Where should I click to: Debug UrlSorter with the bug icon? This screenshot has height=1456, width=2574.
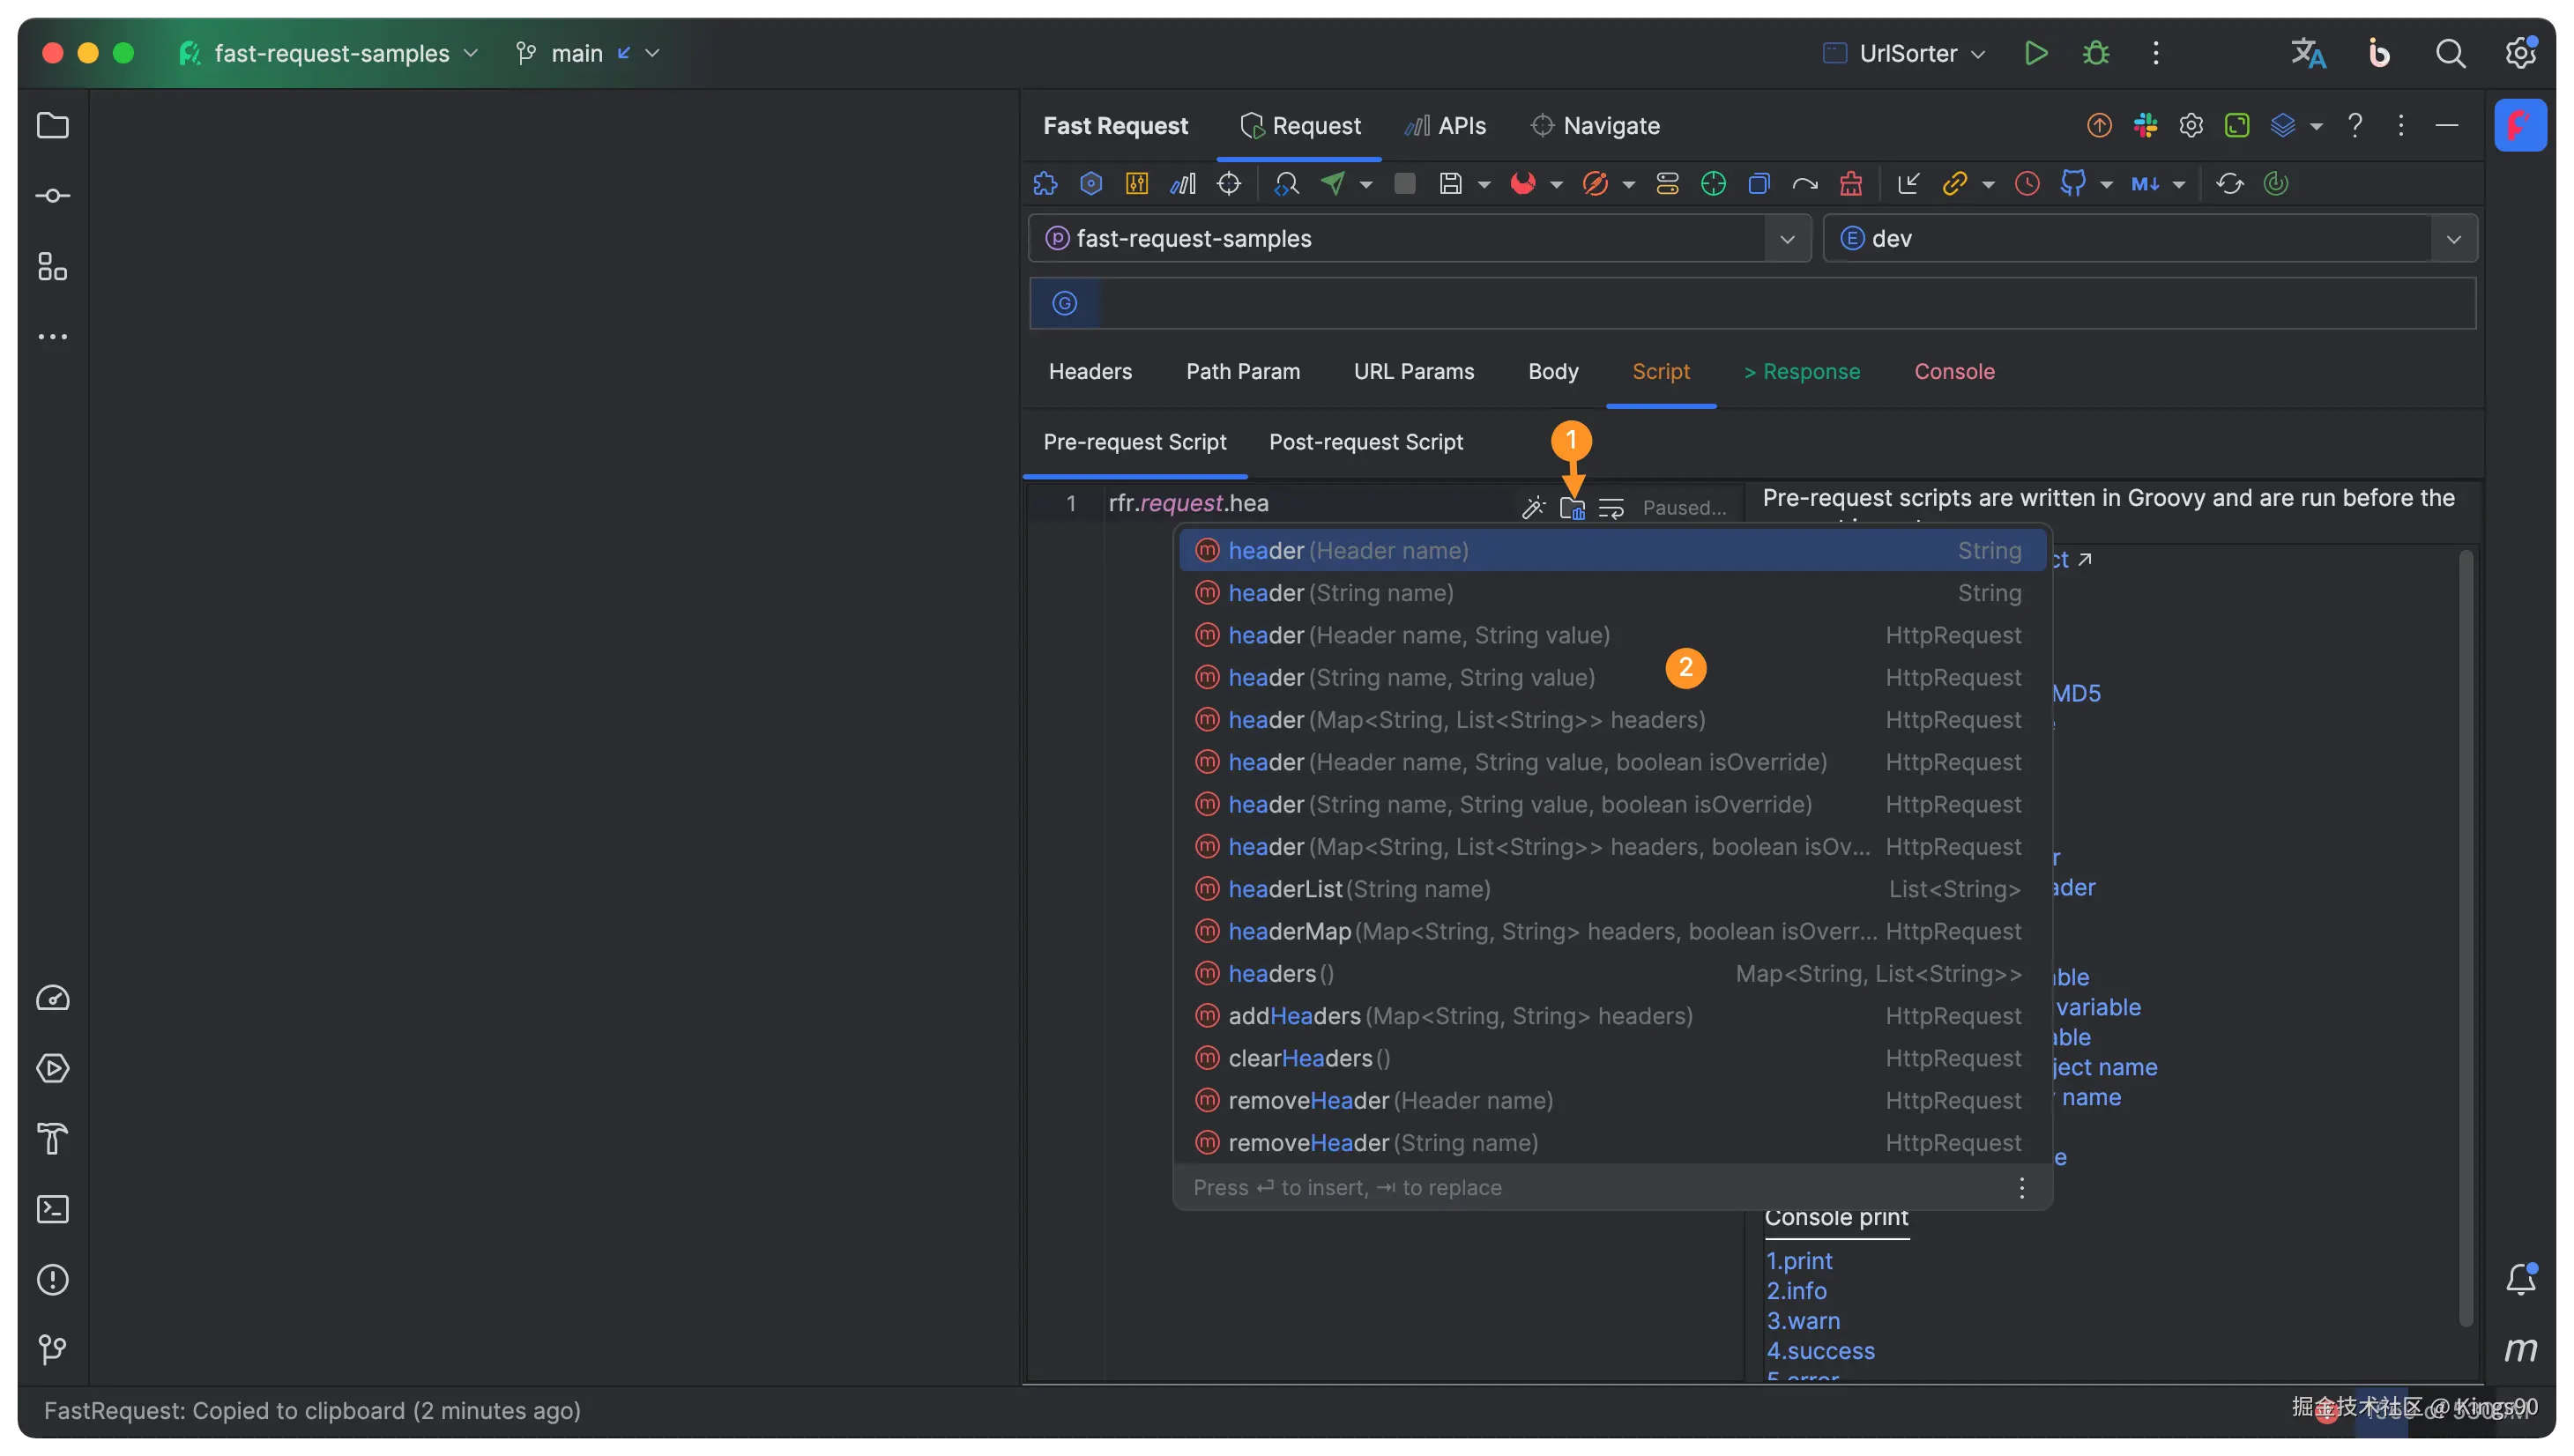point(2096,53)
